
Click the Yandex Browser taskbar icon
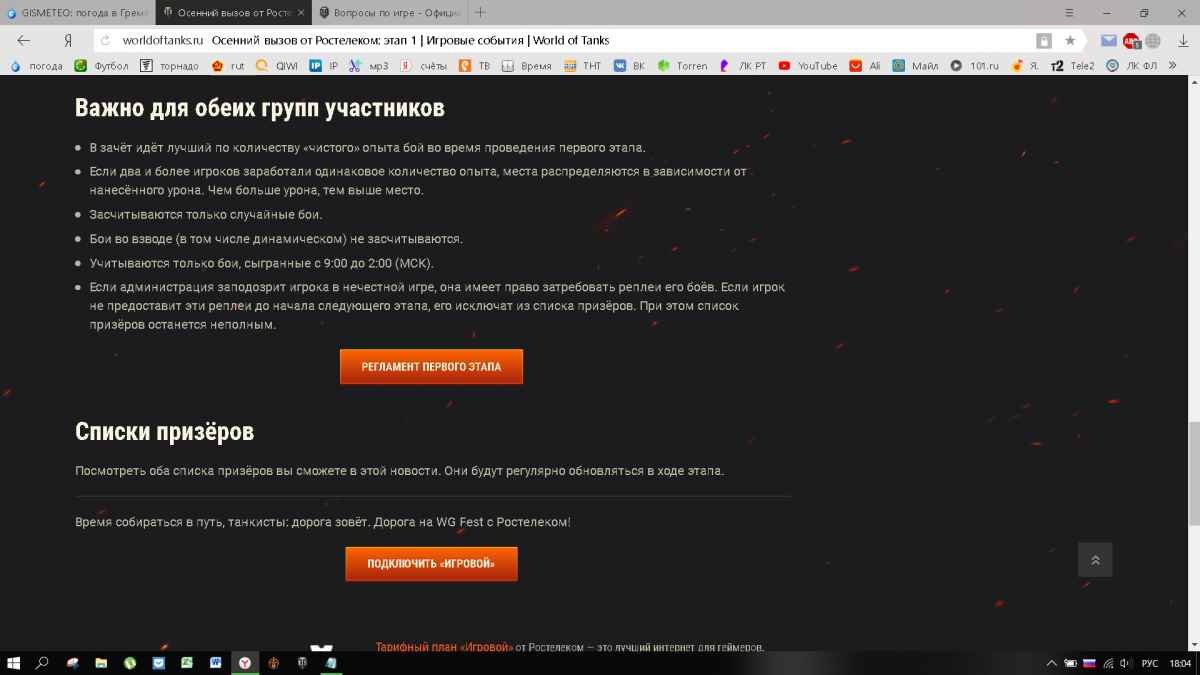click(244, 663)
